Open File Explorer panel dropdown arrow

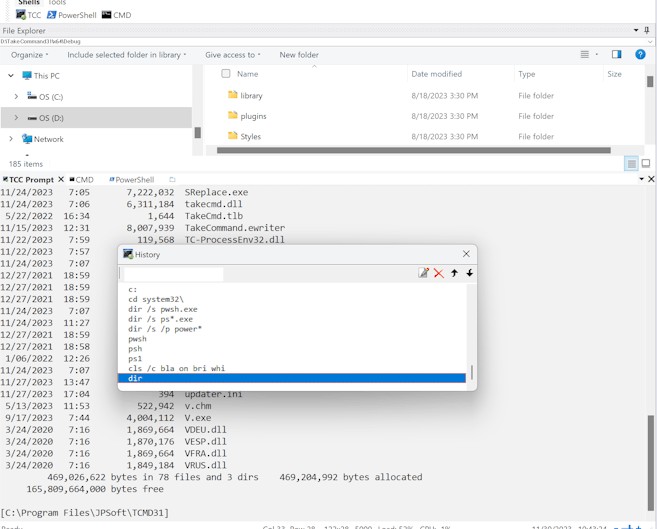coord(636,30)
